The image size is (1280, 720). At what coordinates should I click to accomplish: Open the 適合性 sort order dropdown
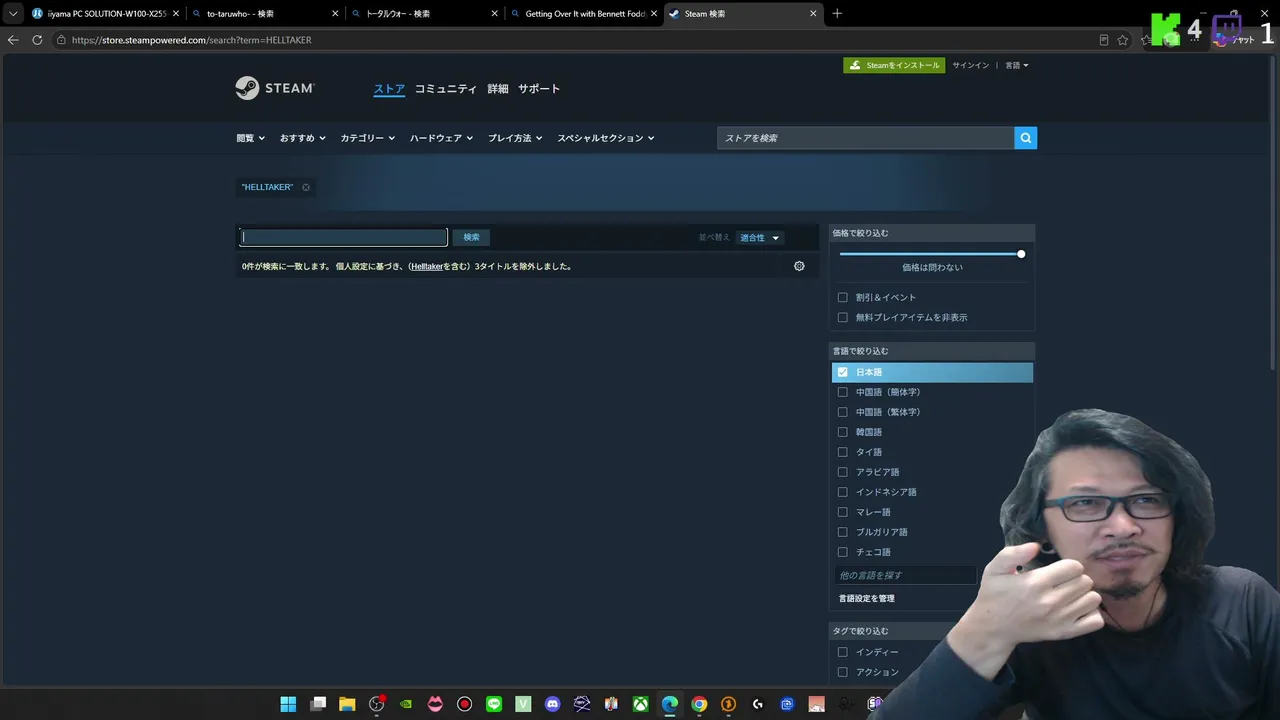pyautogui.click(x=760, y=238)
